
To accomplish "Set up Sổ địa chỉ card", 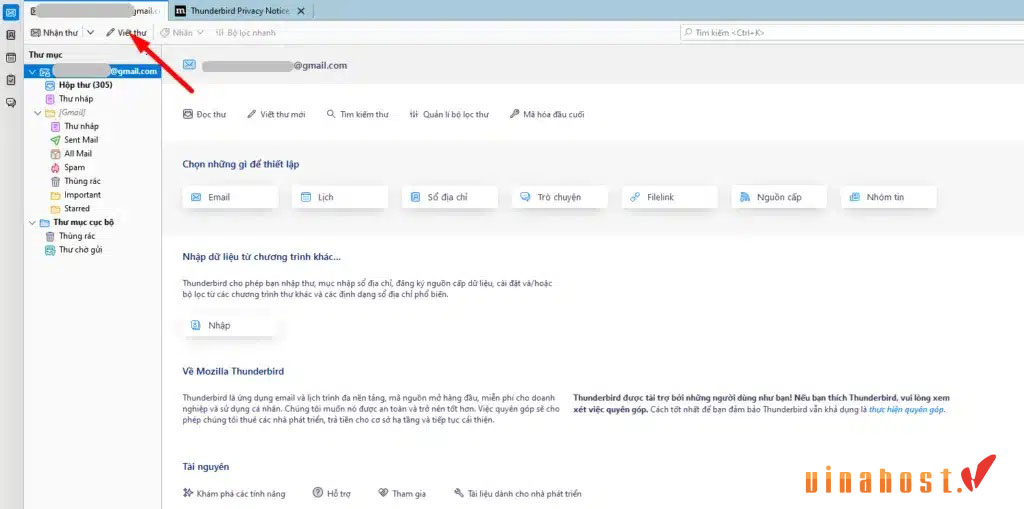I will [x=450, y=197].
